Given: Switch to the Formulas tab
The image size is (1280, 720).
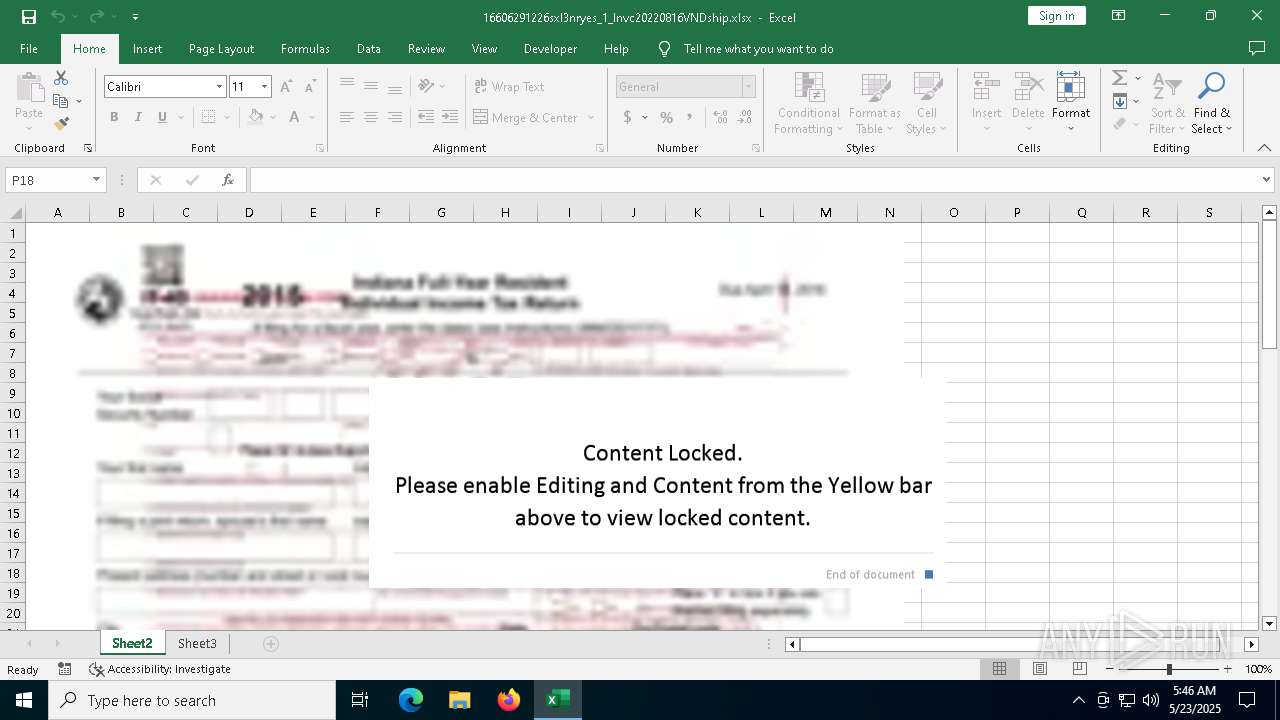Looking at the screenshot, I should coord(305,48).
